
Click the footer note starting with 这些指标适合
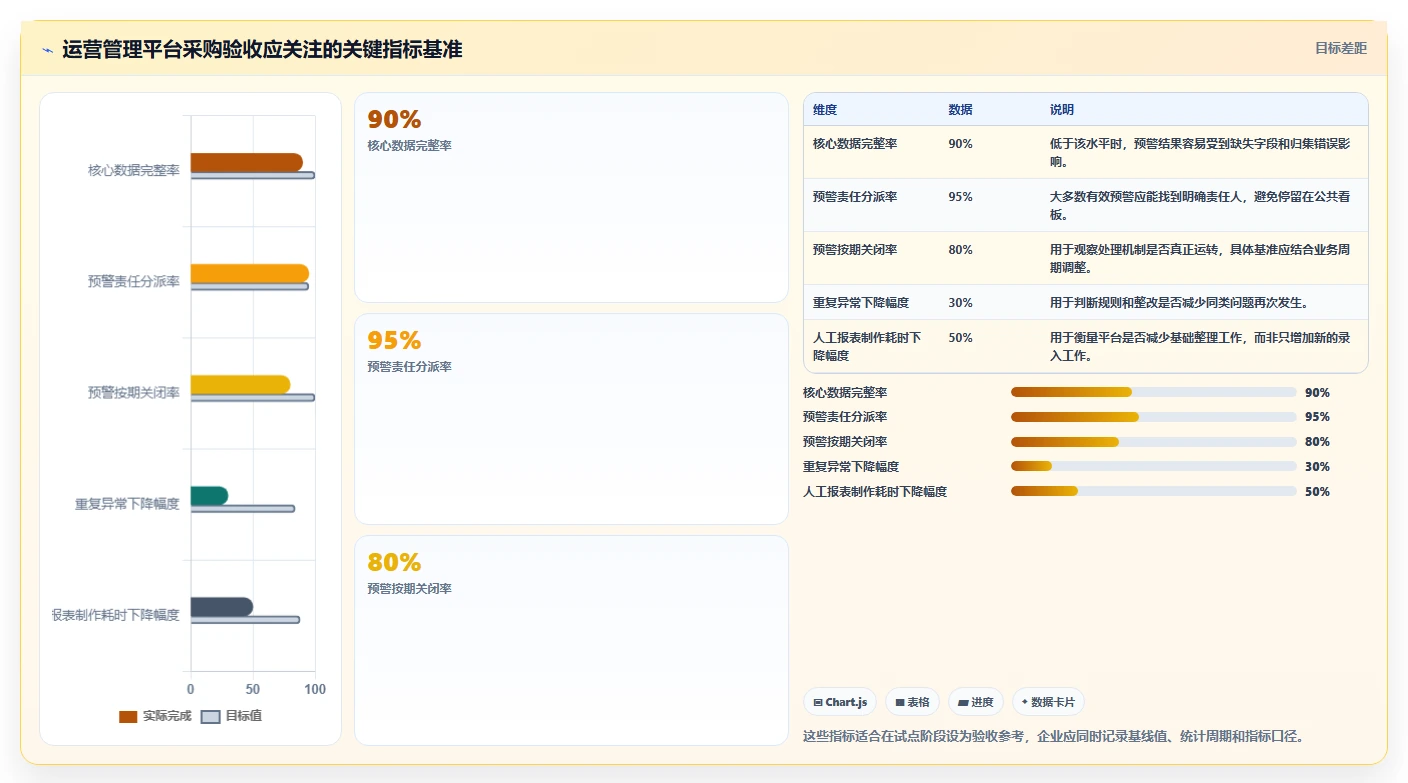click(1053, 736)
